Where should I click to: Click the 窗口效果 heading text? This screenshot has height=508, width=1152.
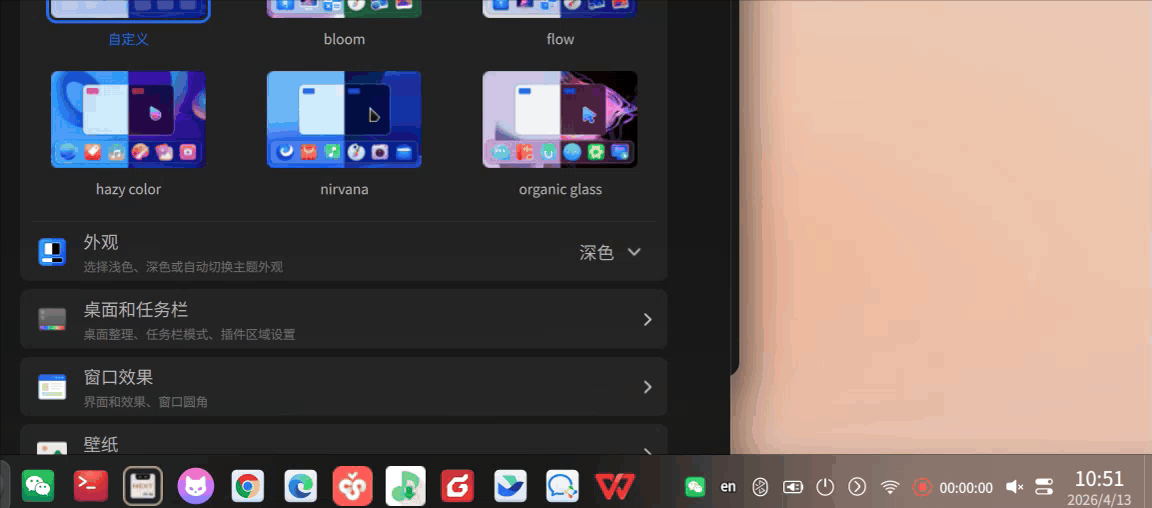pos(118,377)
